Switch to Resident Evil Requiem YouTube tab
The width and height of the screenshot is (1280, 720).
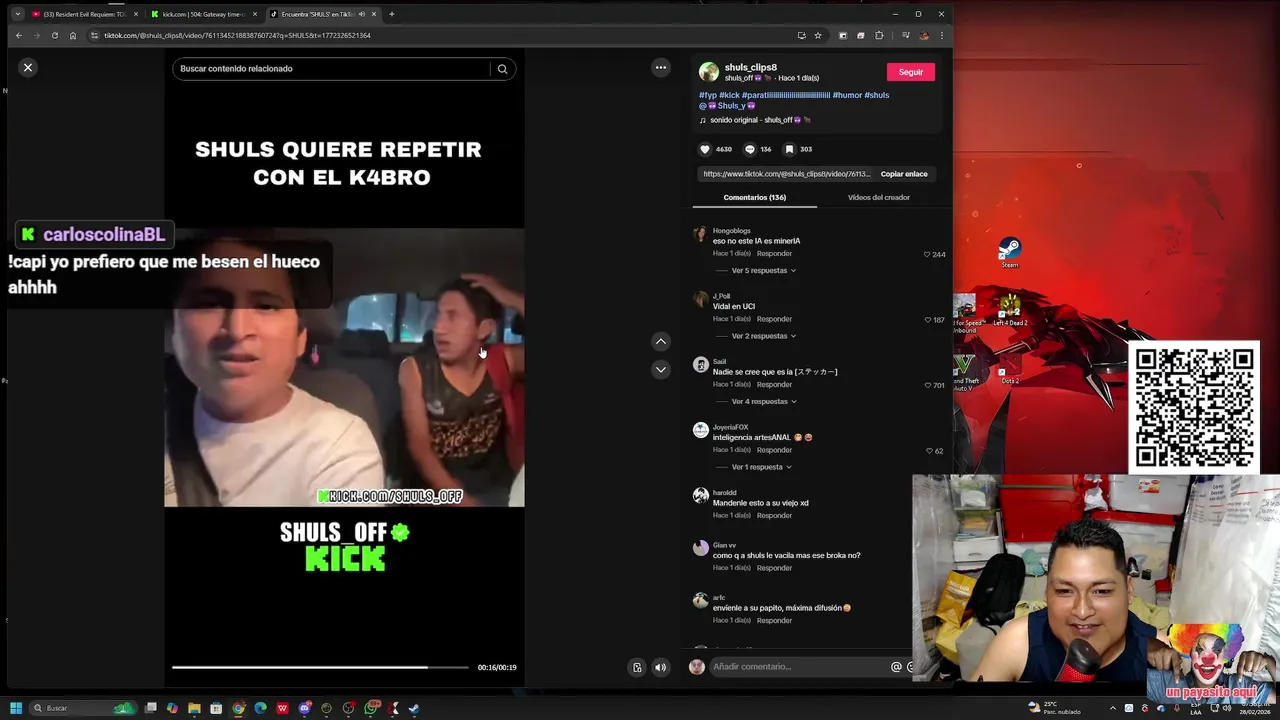pyautogui.click(x=84, y=14)
